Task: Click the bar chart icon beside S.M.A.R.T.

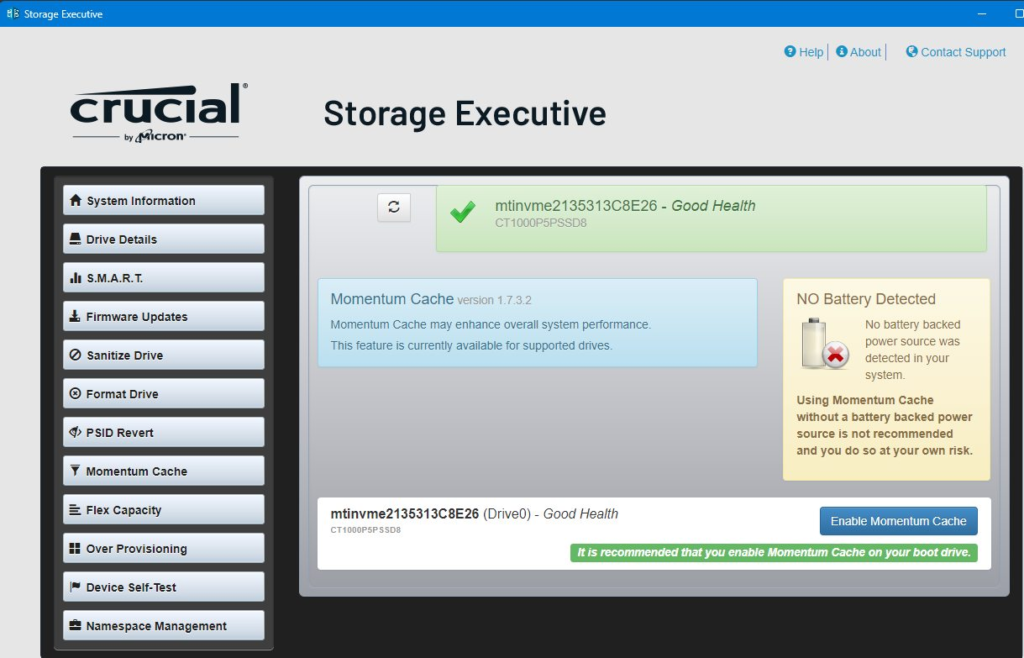Action: coord(76,277)
